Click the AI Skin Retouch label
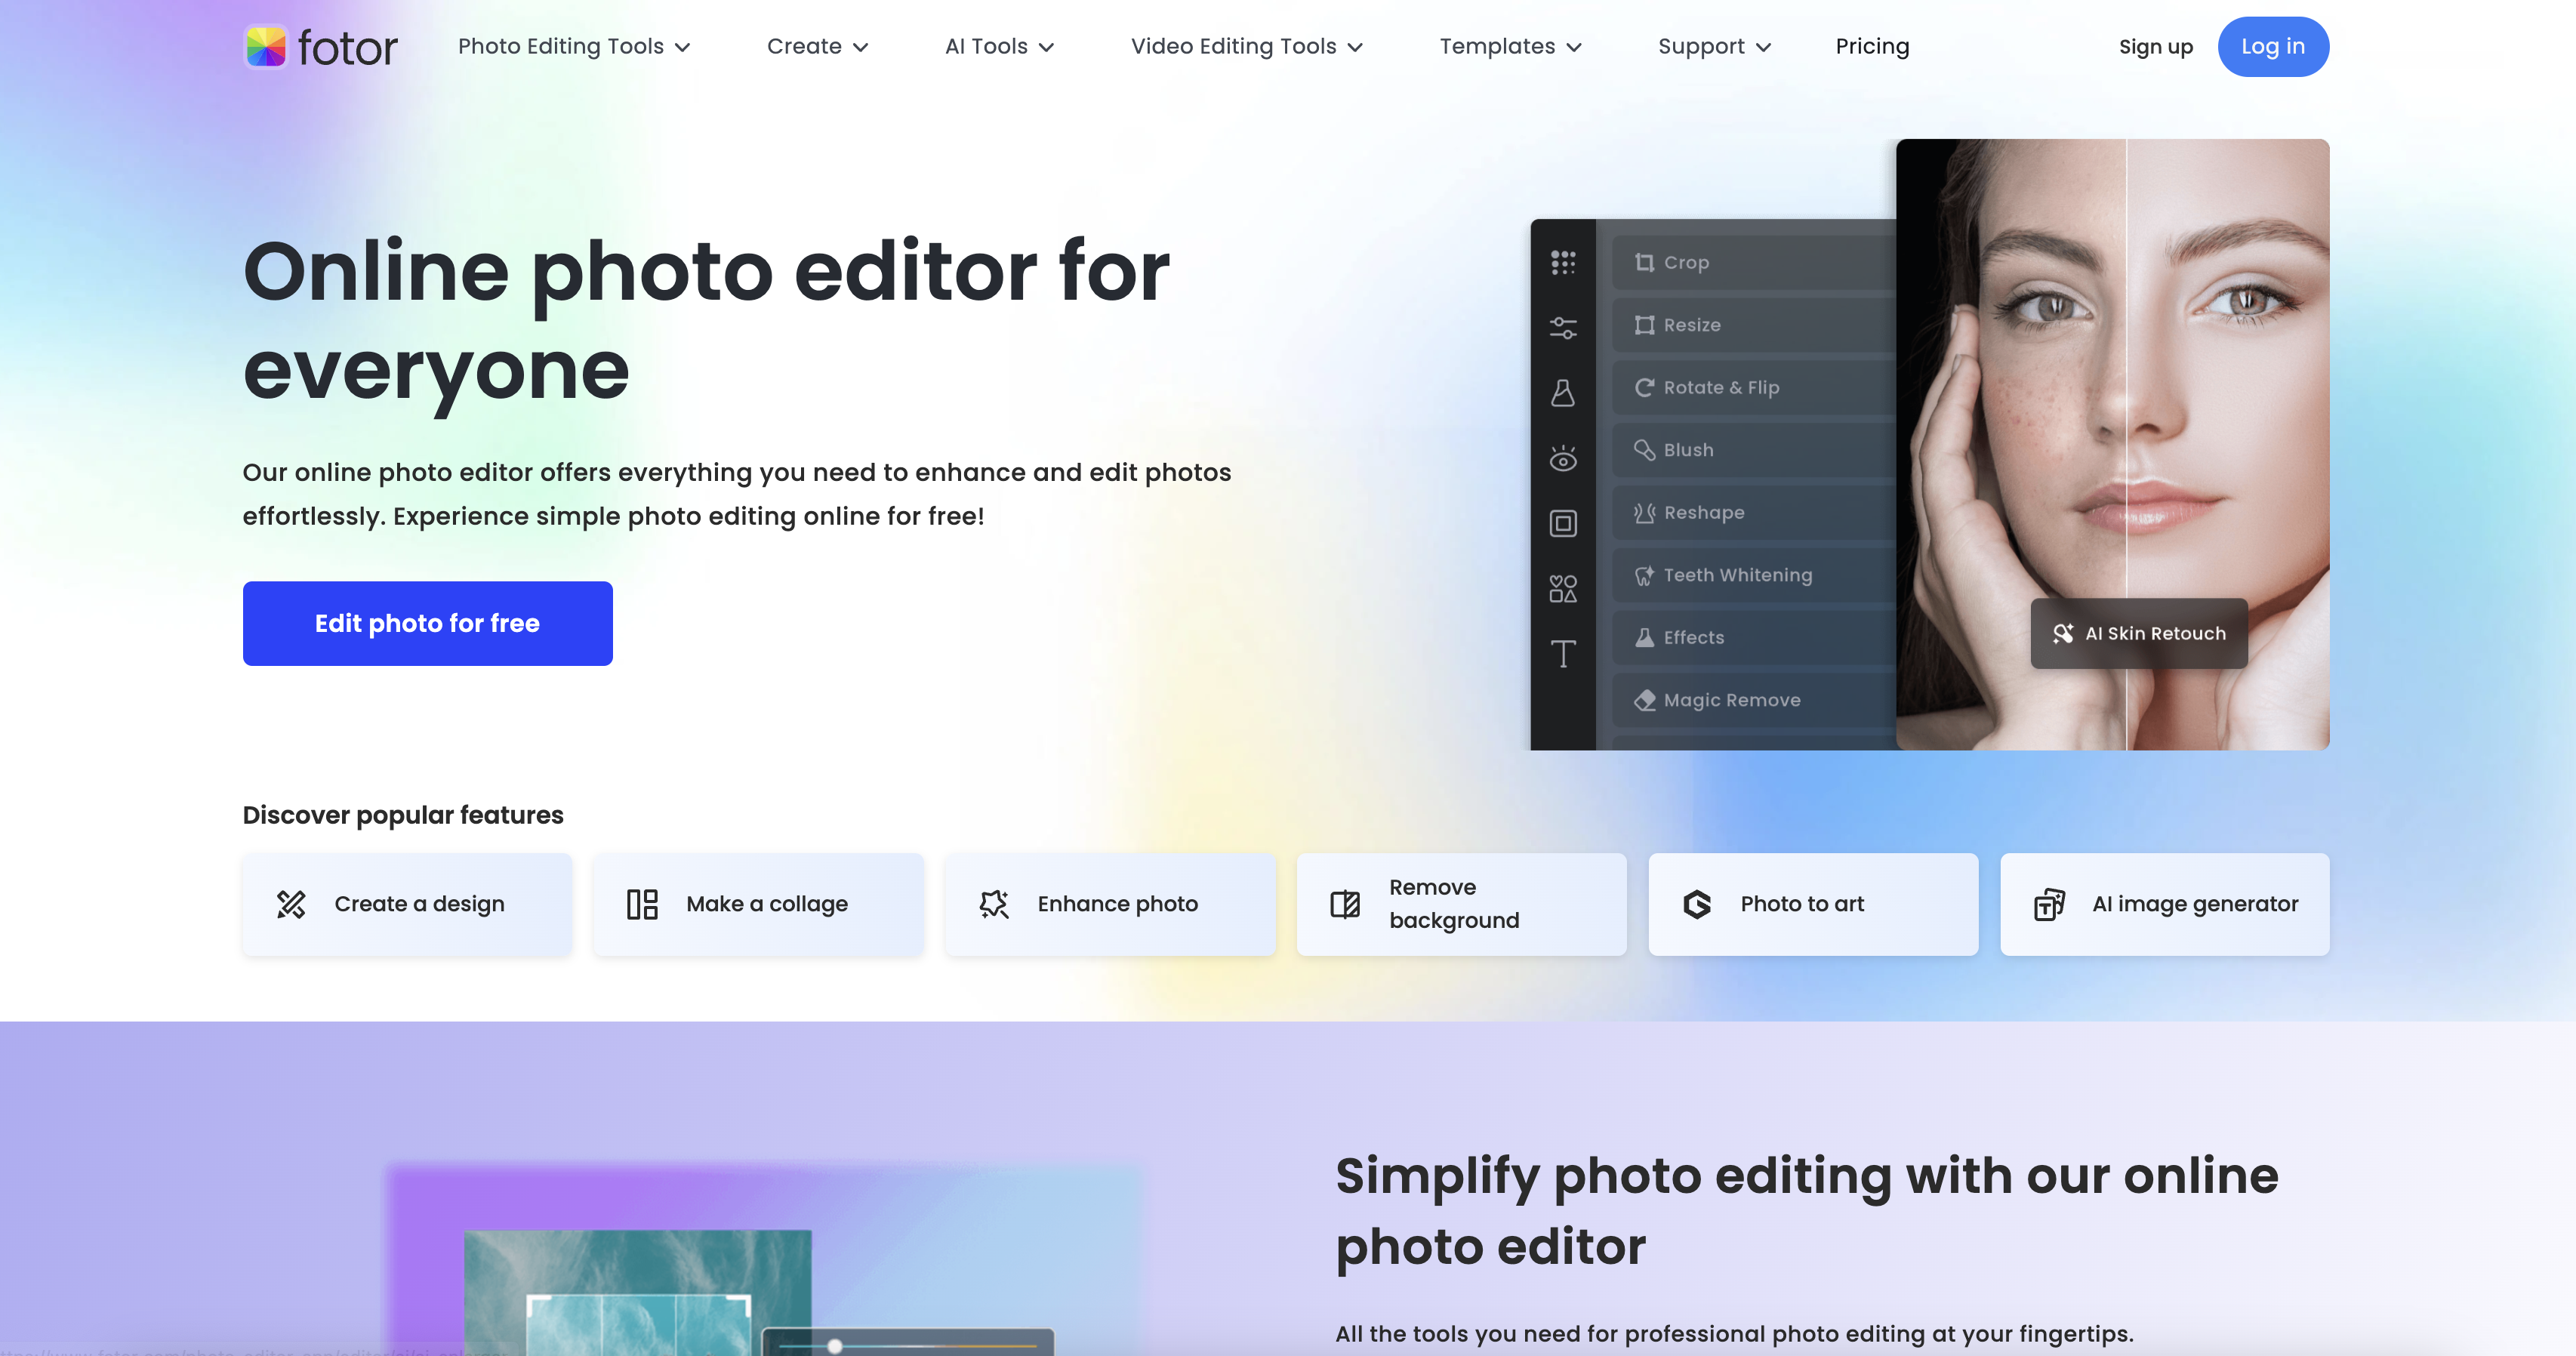The width and height of the screenshot is (2576, 1356). click(x=2155, y=633)
